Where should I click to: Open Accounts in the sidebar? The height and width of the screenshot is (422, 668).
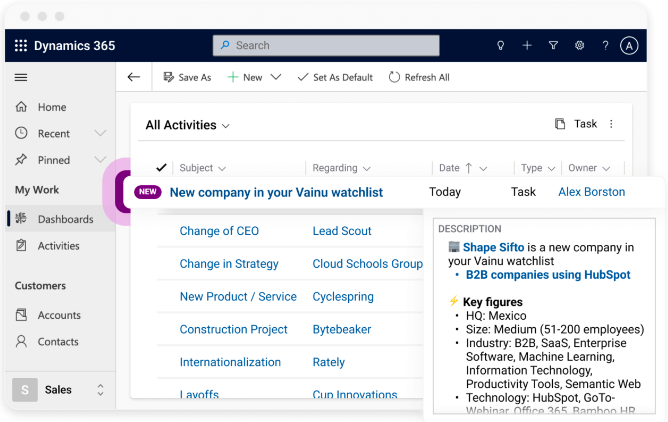59,315
